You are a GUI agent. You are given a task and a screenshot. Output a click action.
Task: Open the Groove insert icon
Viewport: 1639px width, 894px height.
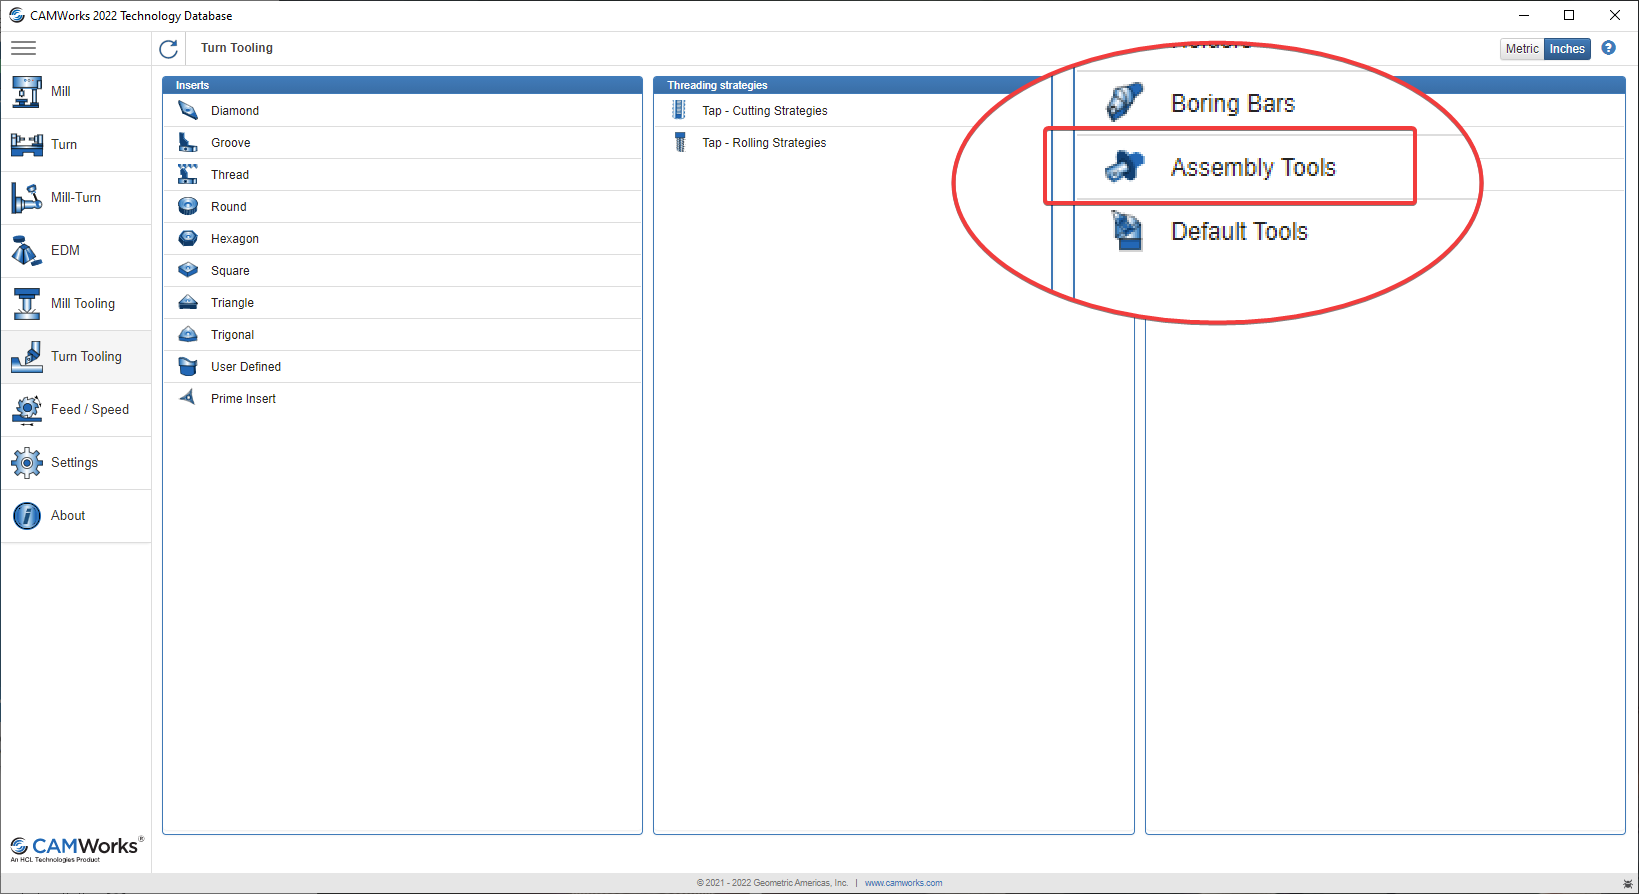(188, 142)
